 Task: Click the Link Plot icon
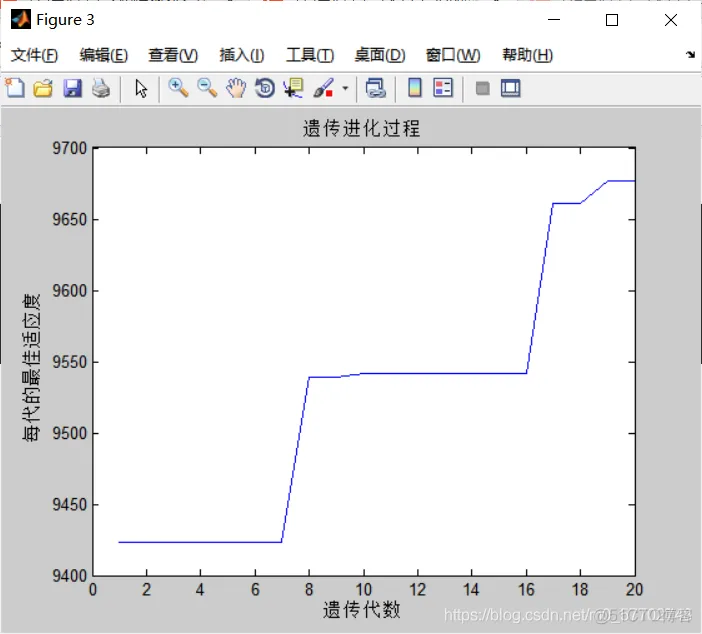(x=376, y=88)
